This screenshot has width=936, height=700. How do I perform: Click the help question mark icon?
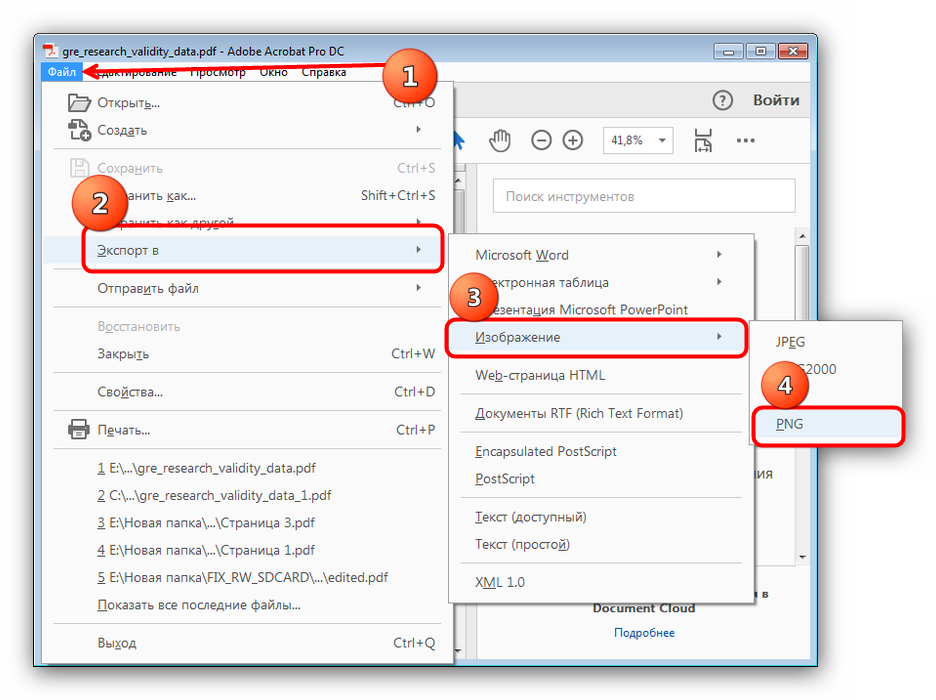pyautogui.click(x=722, y=100)
